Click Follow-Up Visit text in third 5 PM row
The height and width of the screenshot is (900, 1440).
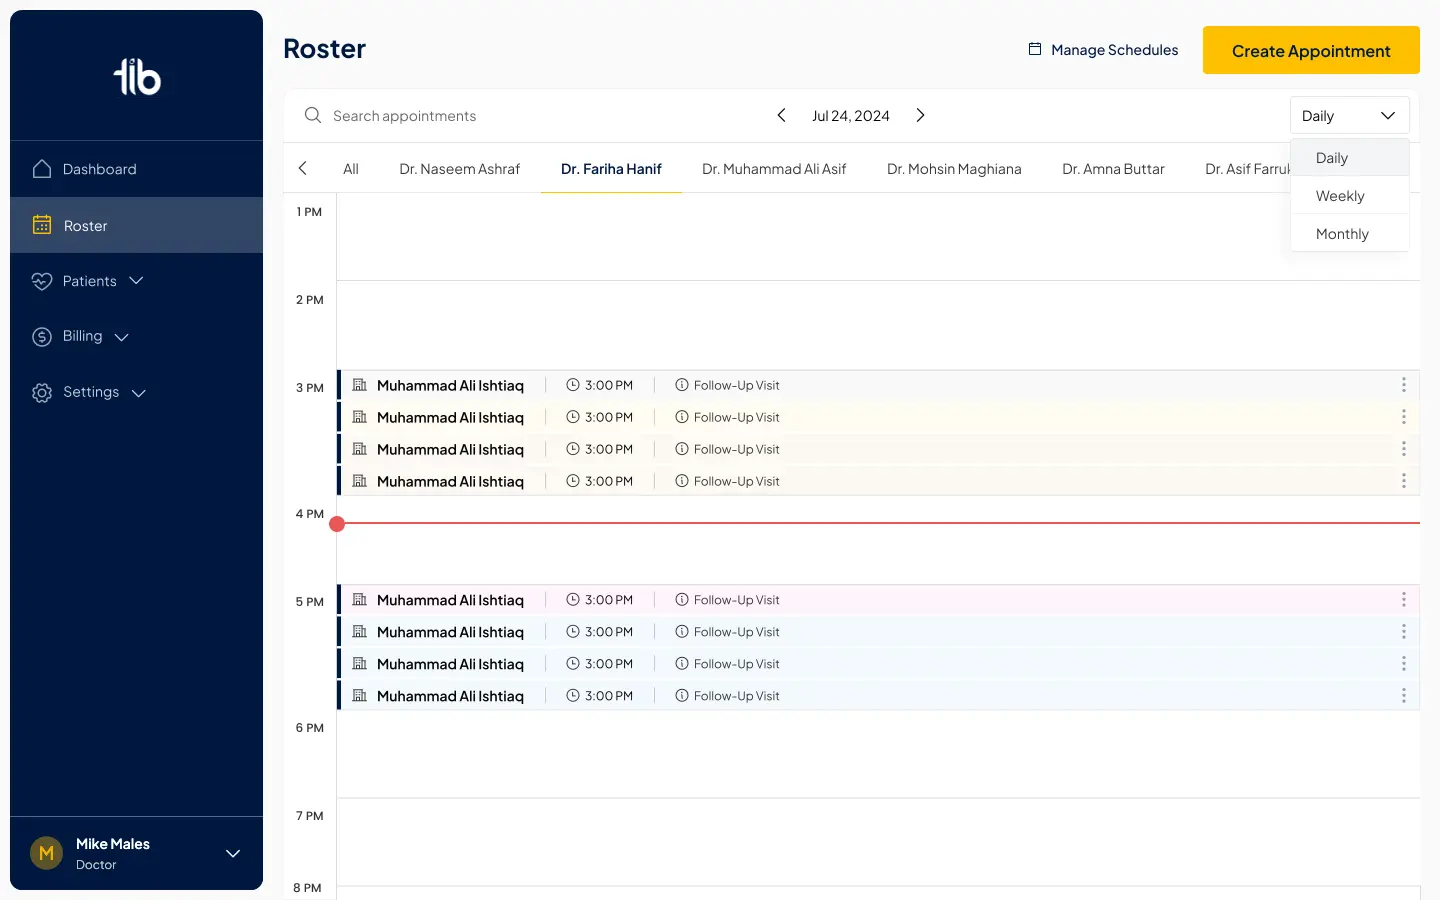(x=737, y=664)
